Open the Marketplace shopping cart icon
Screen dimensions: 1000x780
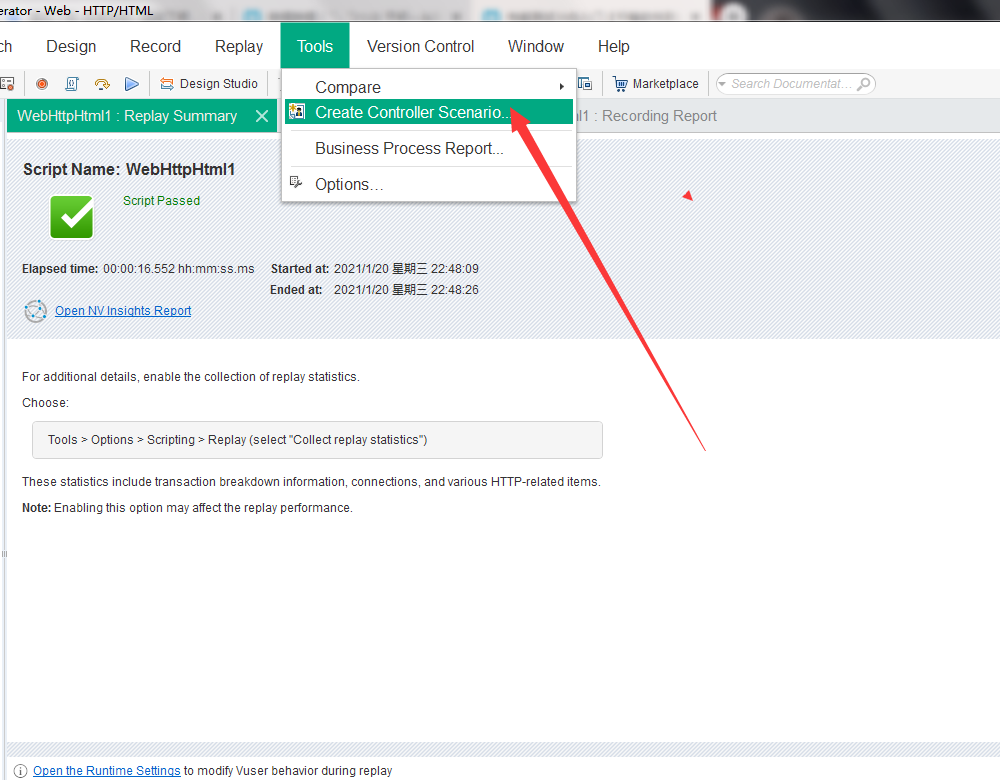pyautogui.click(x=620, y=84)
